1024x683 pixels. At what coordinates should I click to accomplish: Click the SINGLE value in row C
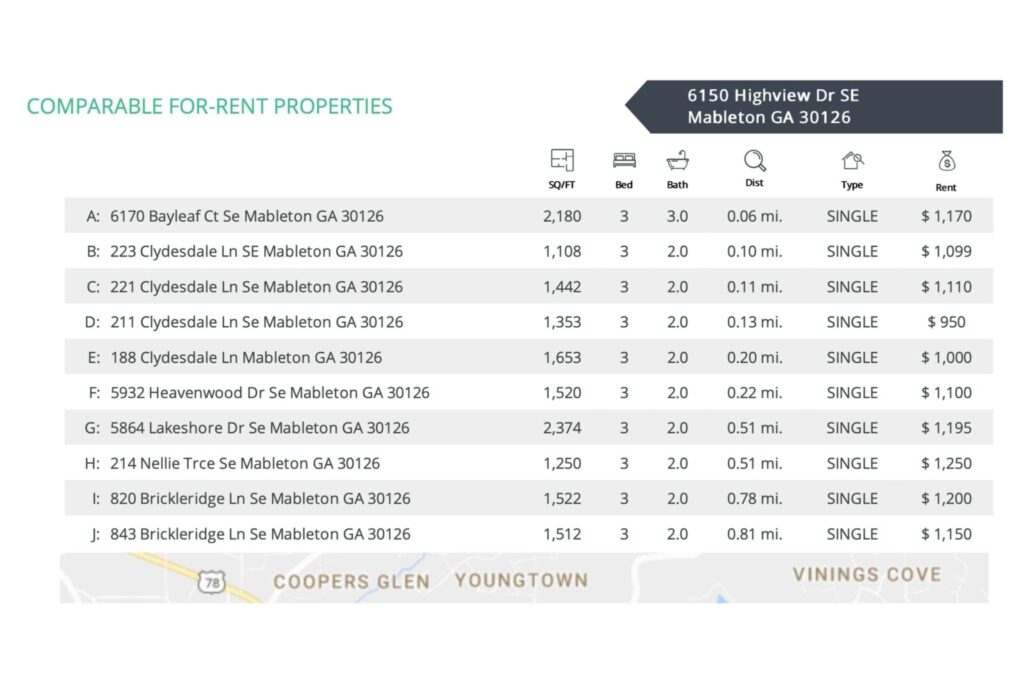[x=851, y=287]
